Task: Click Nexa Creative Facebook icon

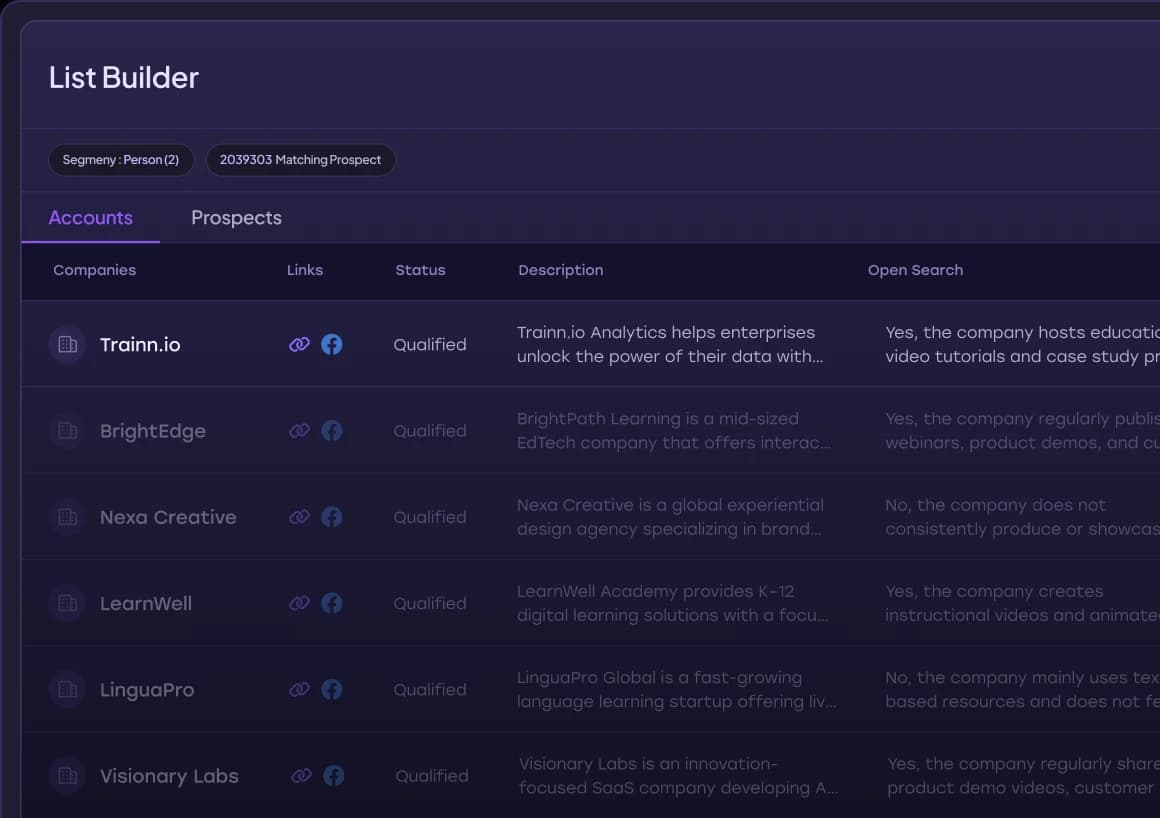Action: (332, 517)
